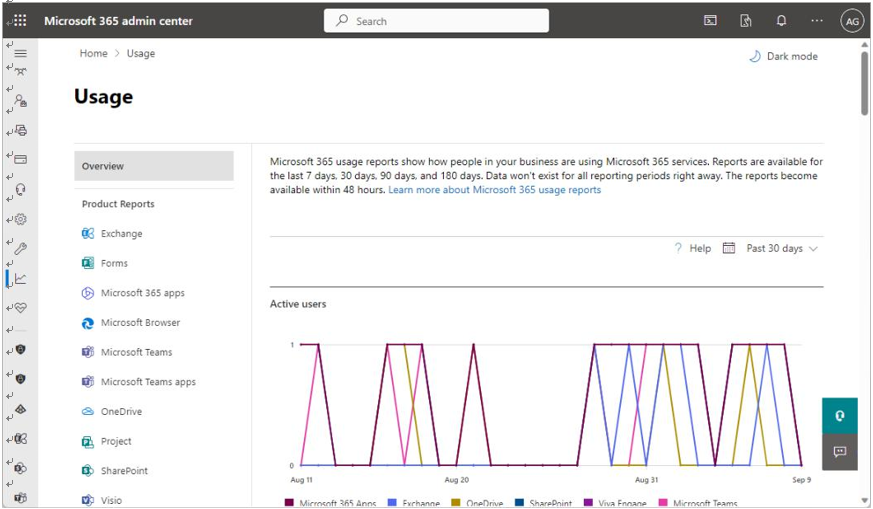Click the Aug 20 label on chart axis

point(457,479)
